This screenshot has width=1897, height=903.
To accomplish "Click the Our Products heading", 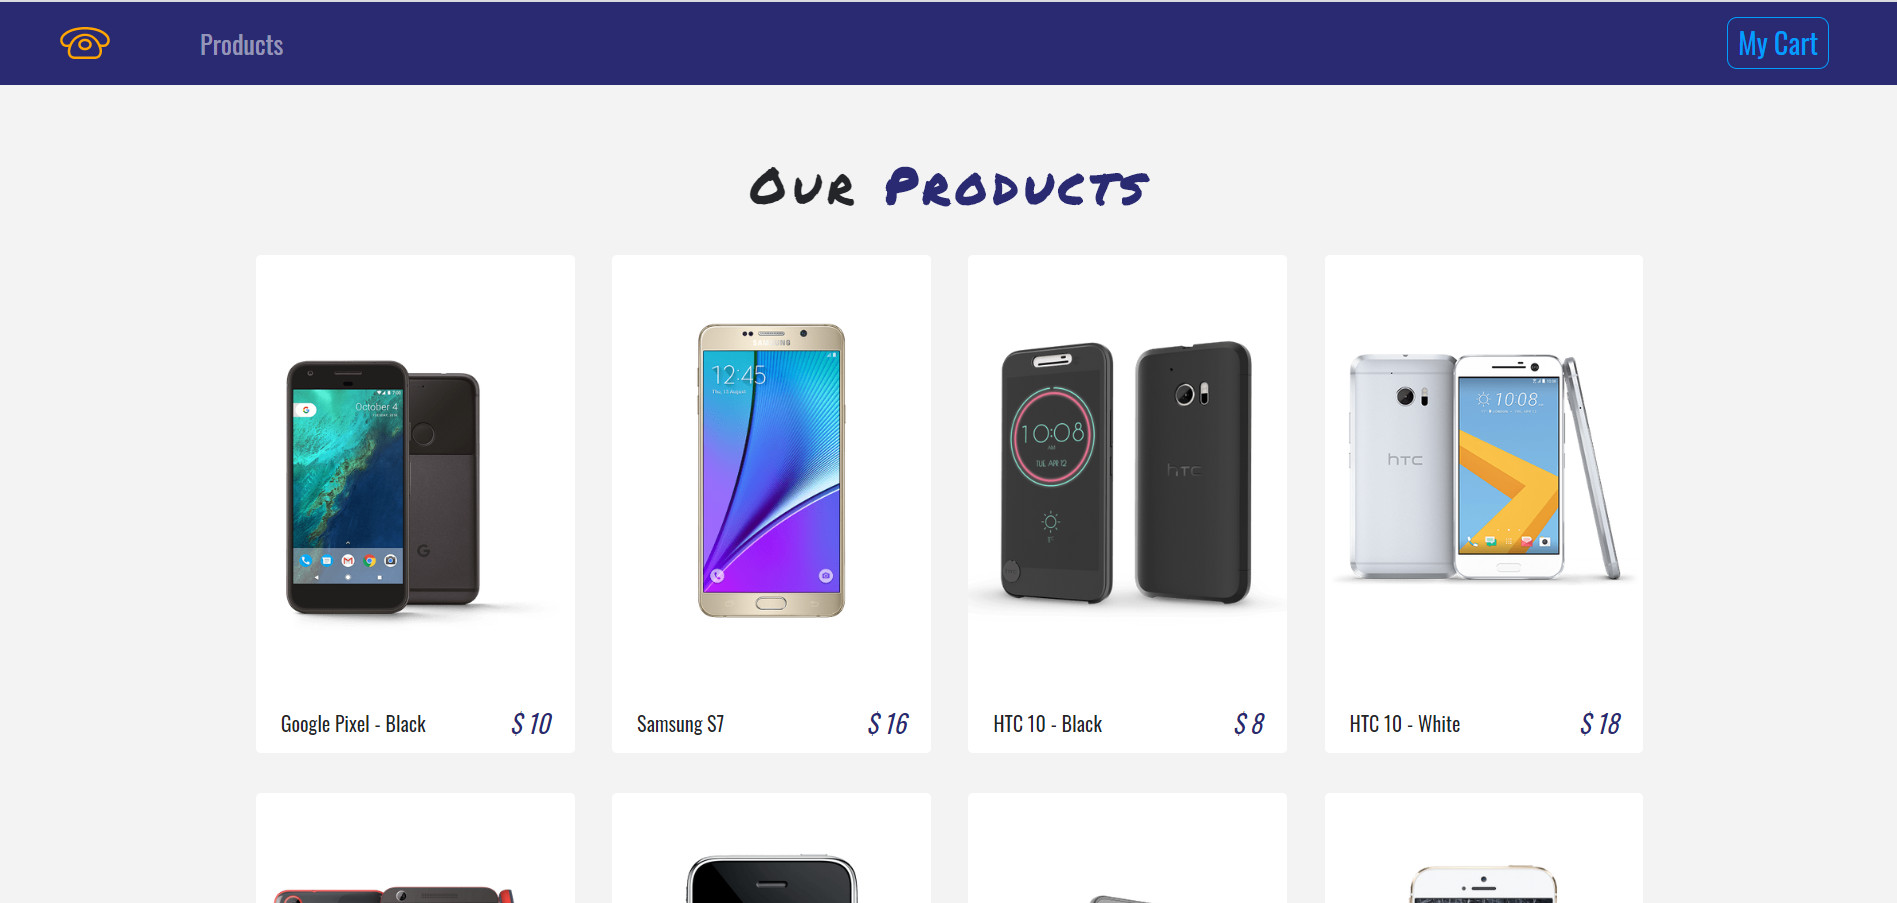I will click(x=949, y=187).
